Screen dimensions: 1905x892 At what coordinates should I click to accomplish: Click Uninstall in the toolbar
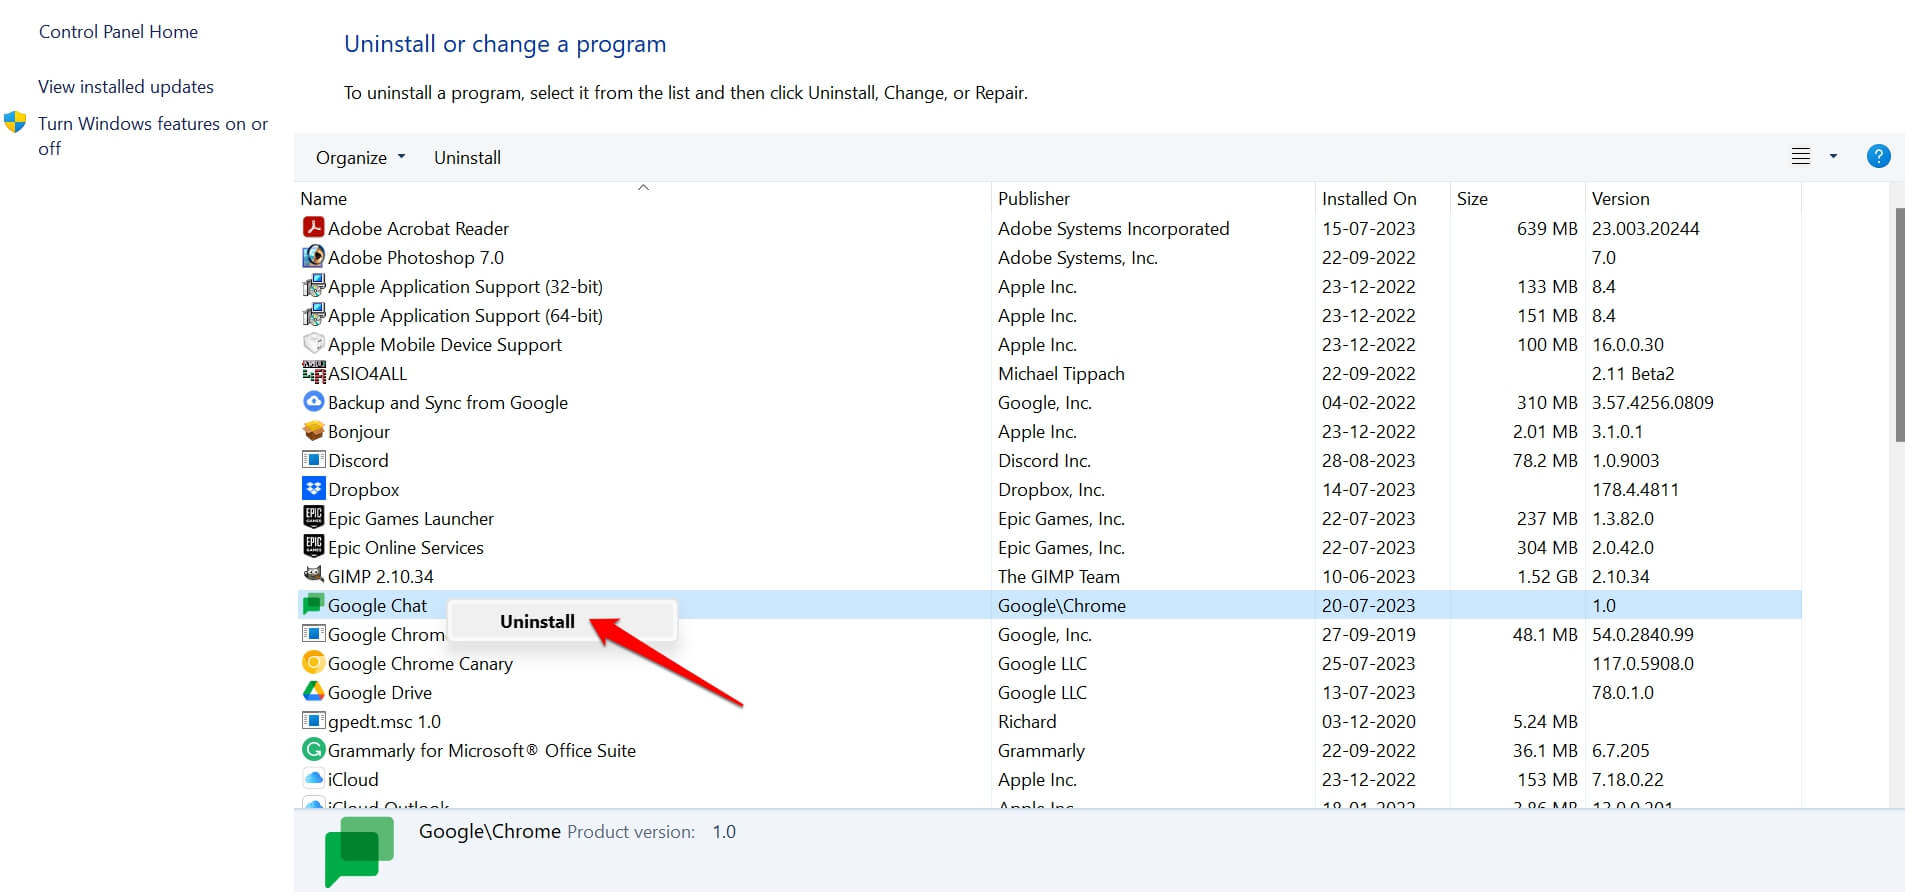coord(467,158)
